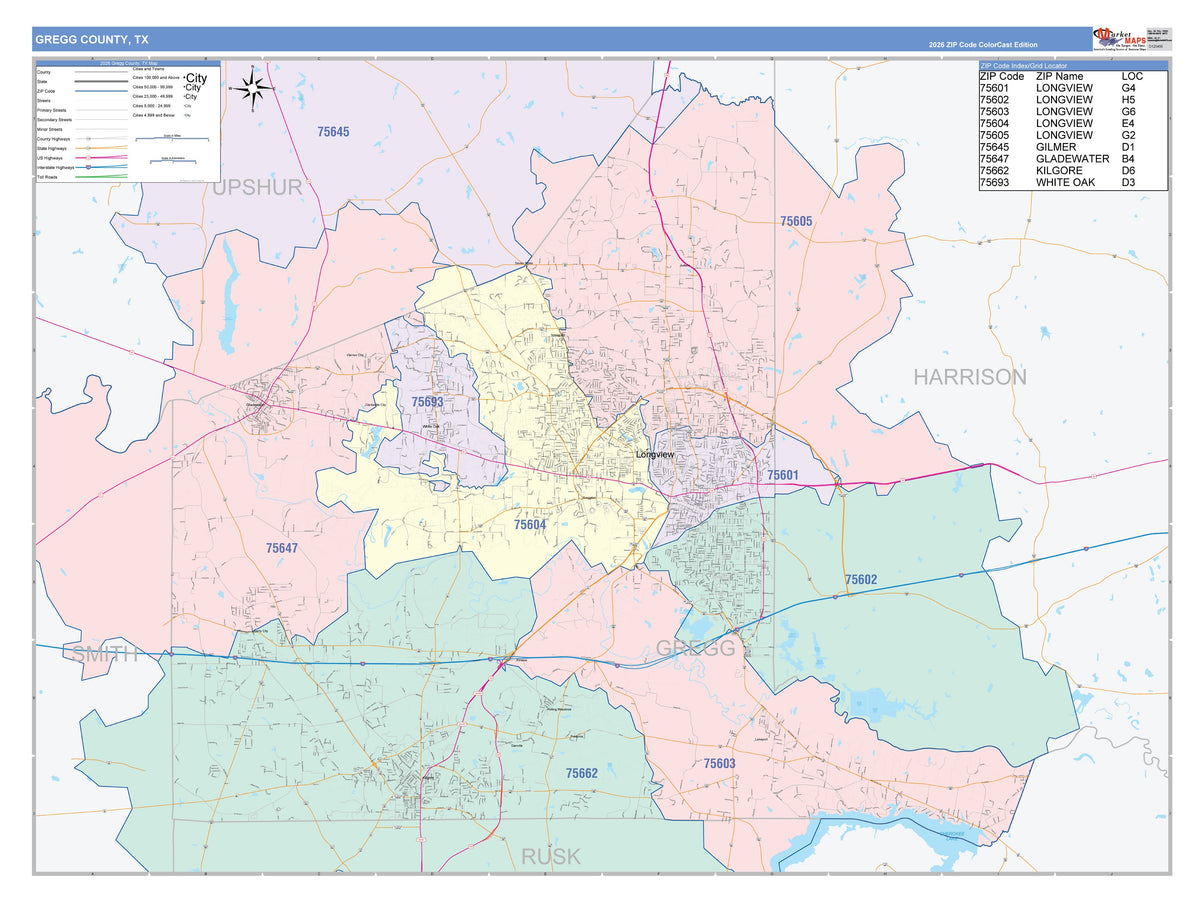Click the Longview city label on map

656,455
